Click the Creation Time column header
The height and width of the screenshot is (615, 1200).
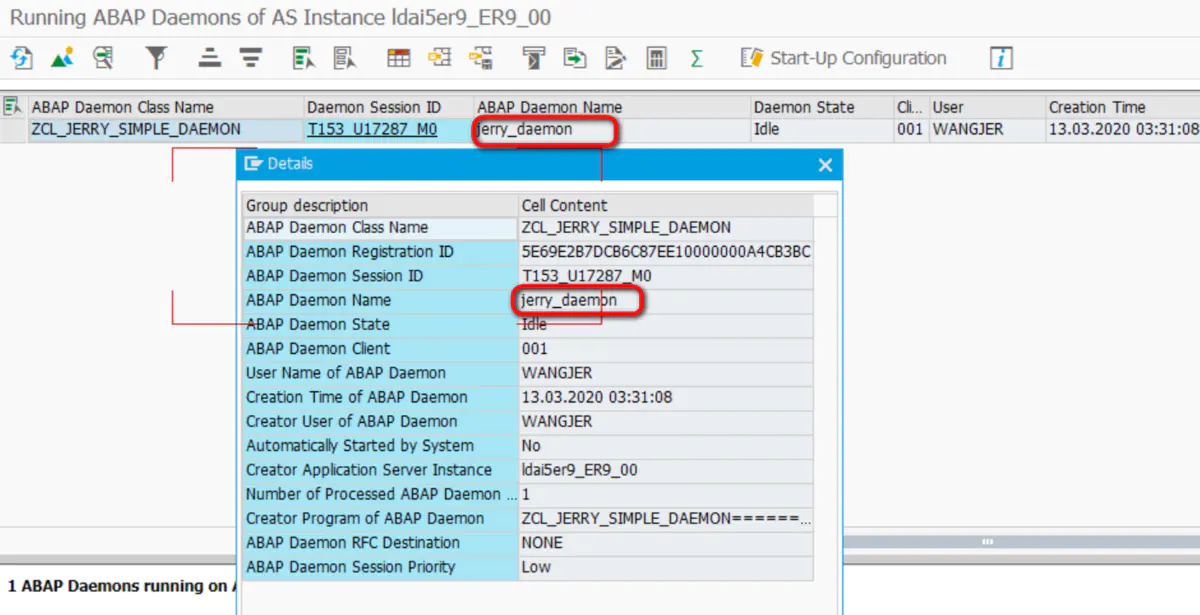1097,107
